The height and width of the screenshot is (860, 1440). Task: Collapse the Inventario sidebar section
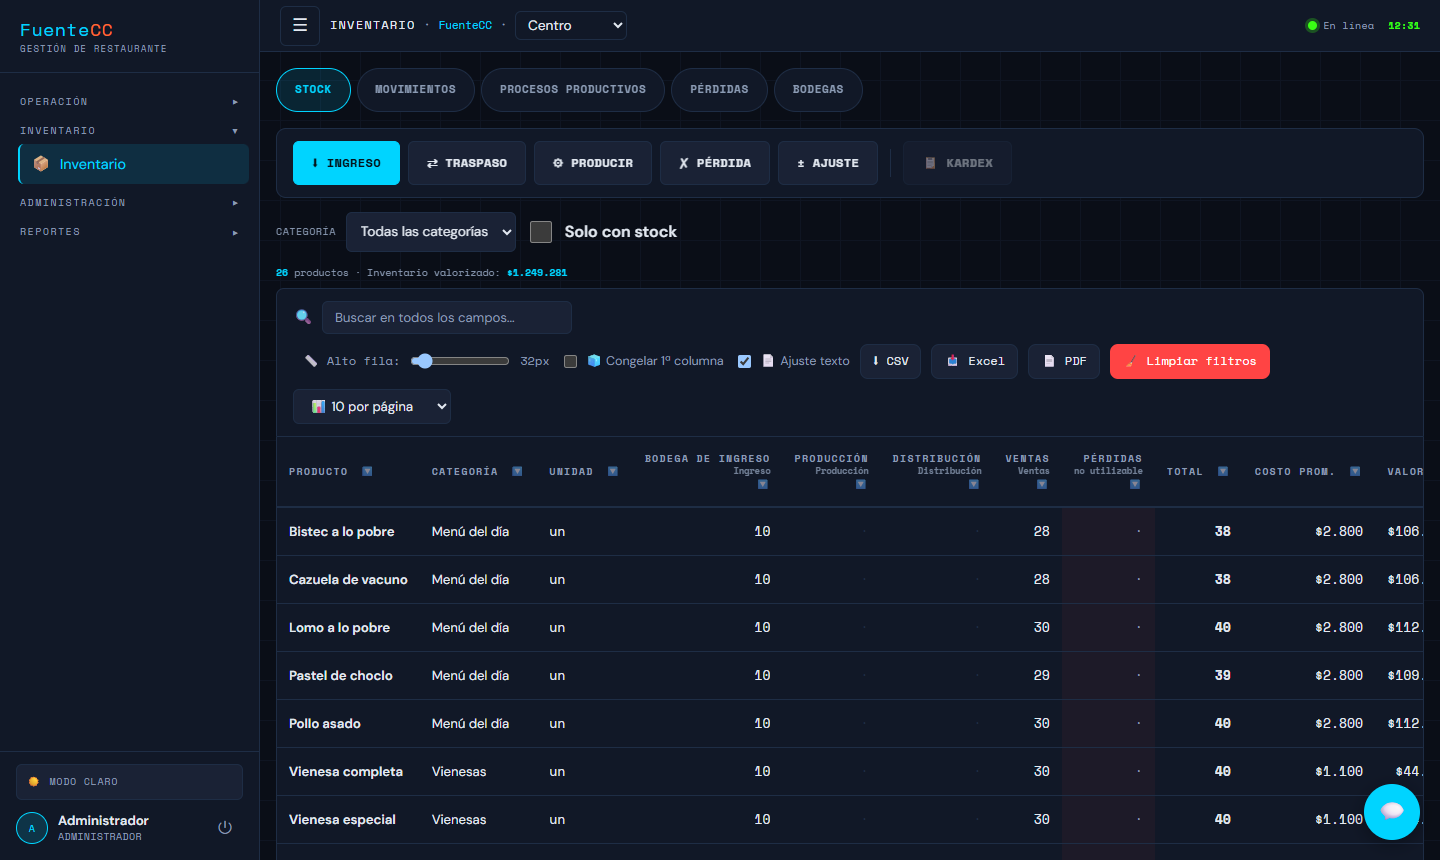(129, 131)
